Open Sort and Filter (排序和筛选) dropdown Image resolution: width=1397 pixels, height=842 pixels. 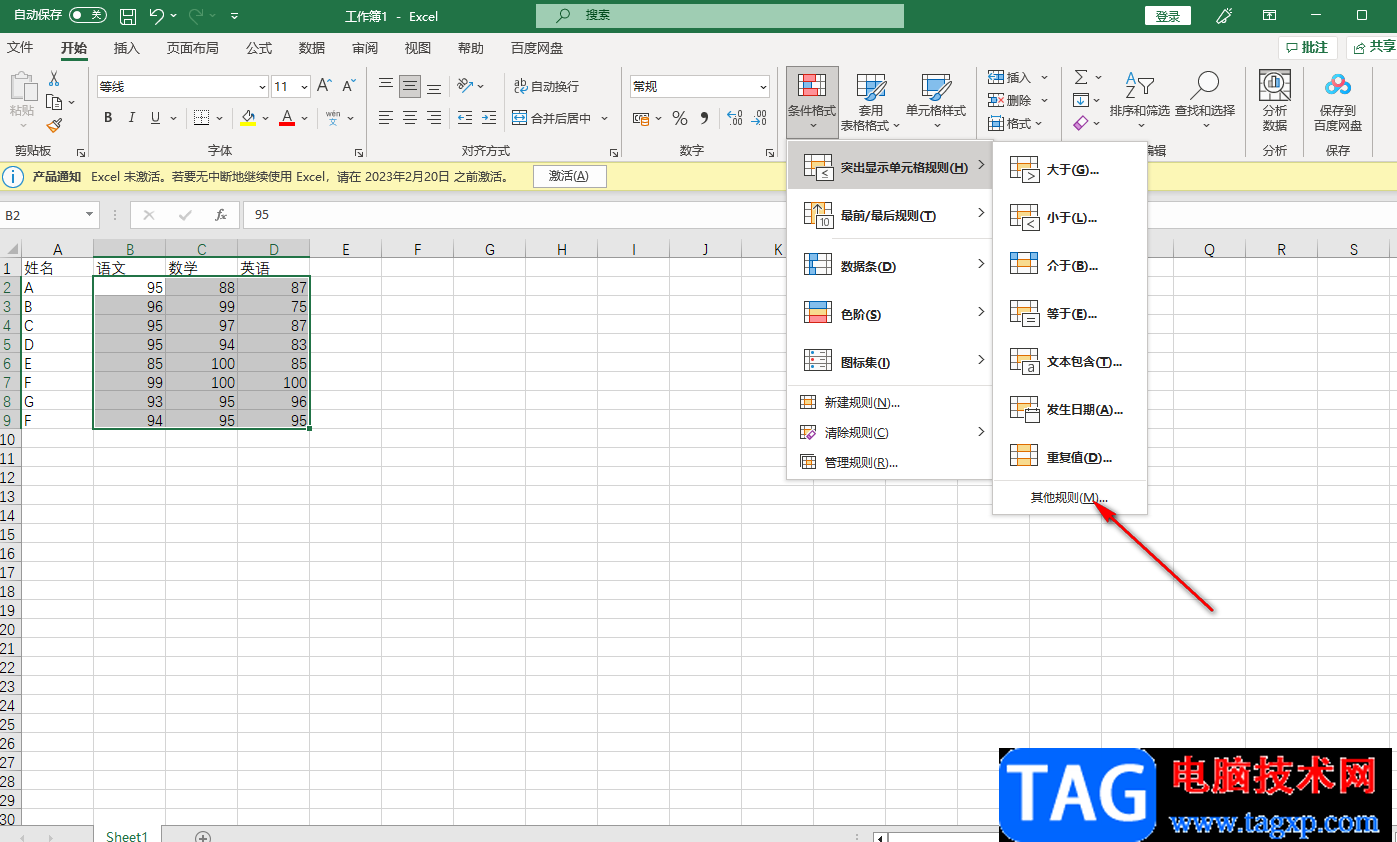coord(1139,101)
